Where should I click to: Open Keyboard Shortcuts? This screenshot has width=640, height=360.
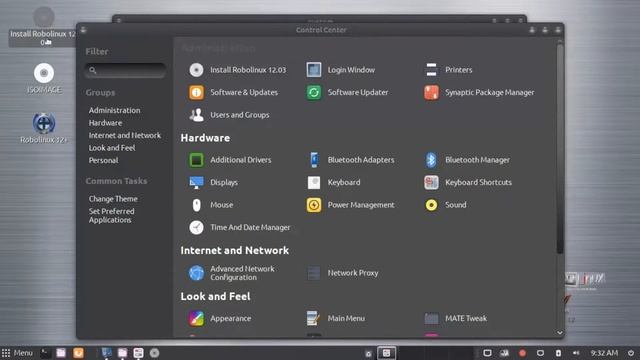tap(468, 182)
